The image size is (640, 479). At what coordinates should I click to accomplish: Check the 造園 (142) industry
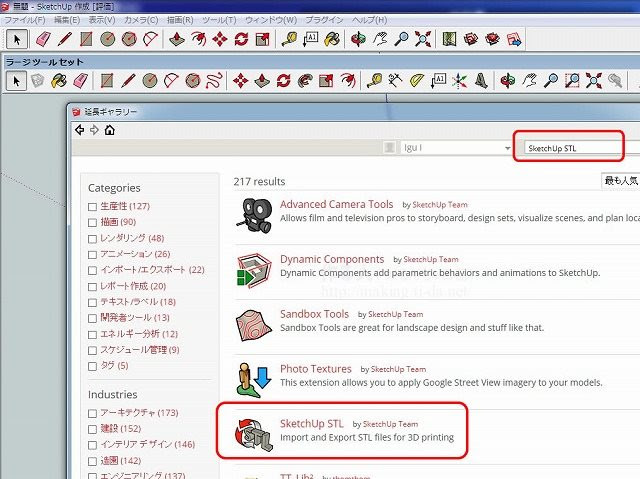click(92, 461)
